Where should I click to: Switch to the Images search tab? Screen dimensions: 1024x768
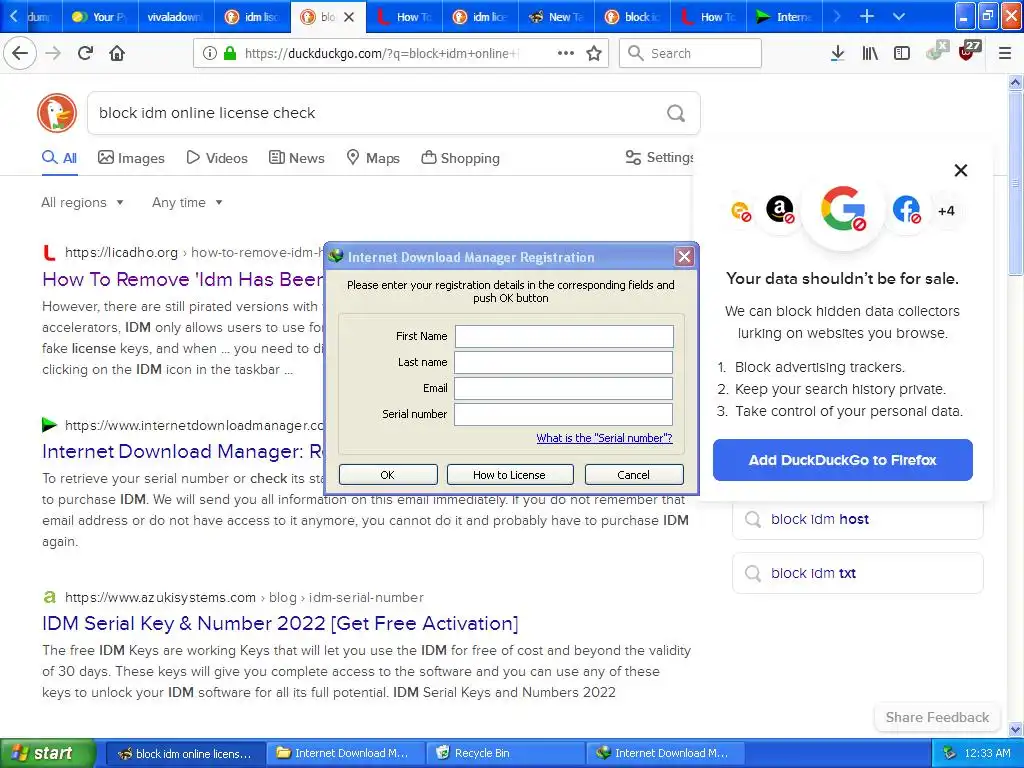tap(131, 158)
